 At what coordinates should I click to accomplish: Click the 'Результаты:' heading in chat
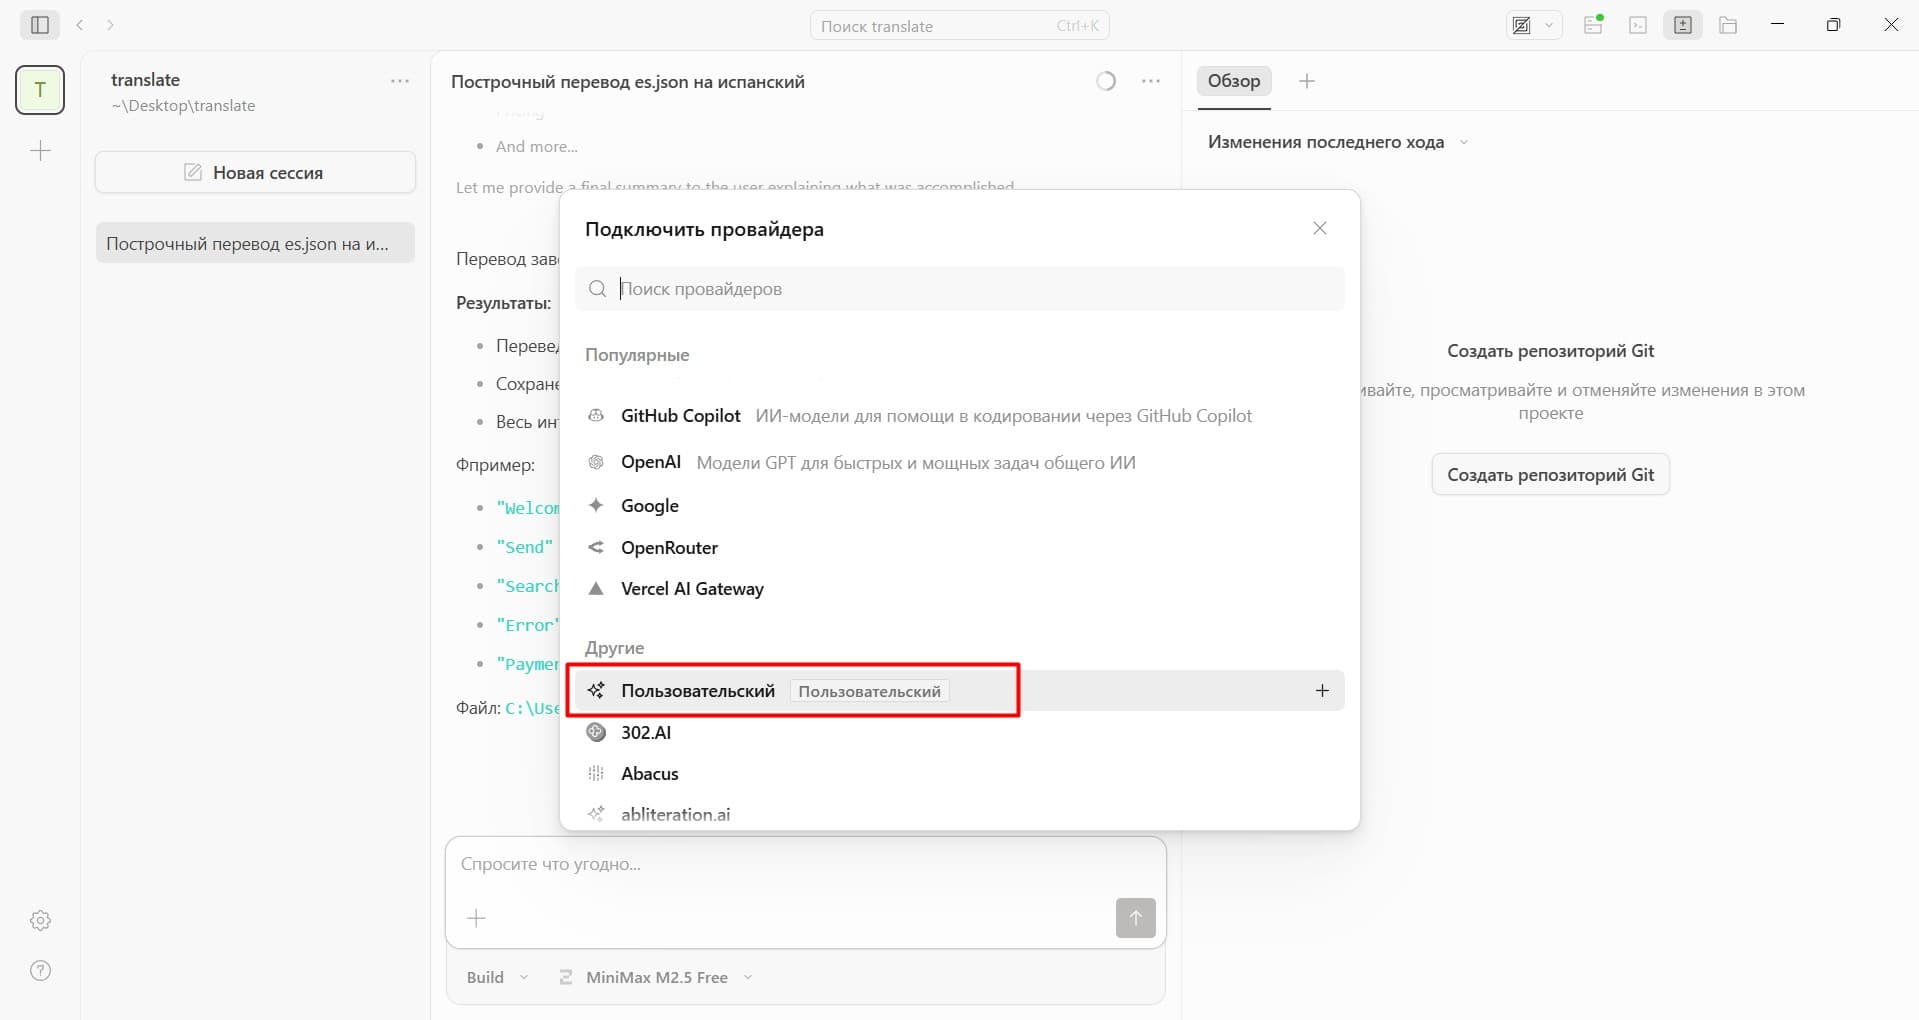coord(504,303)
